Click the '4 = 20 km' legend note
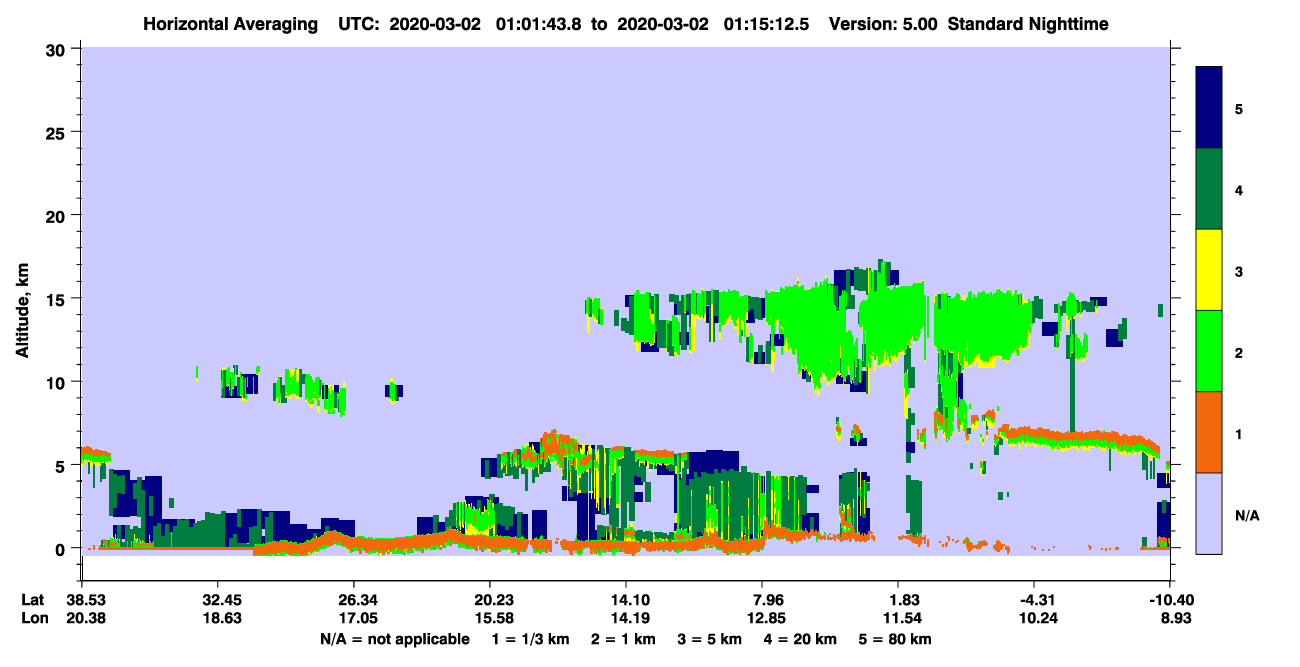 click(801, 639)
